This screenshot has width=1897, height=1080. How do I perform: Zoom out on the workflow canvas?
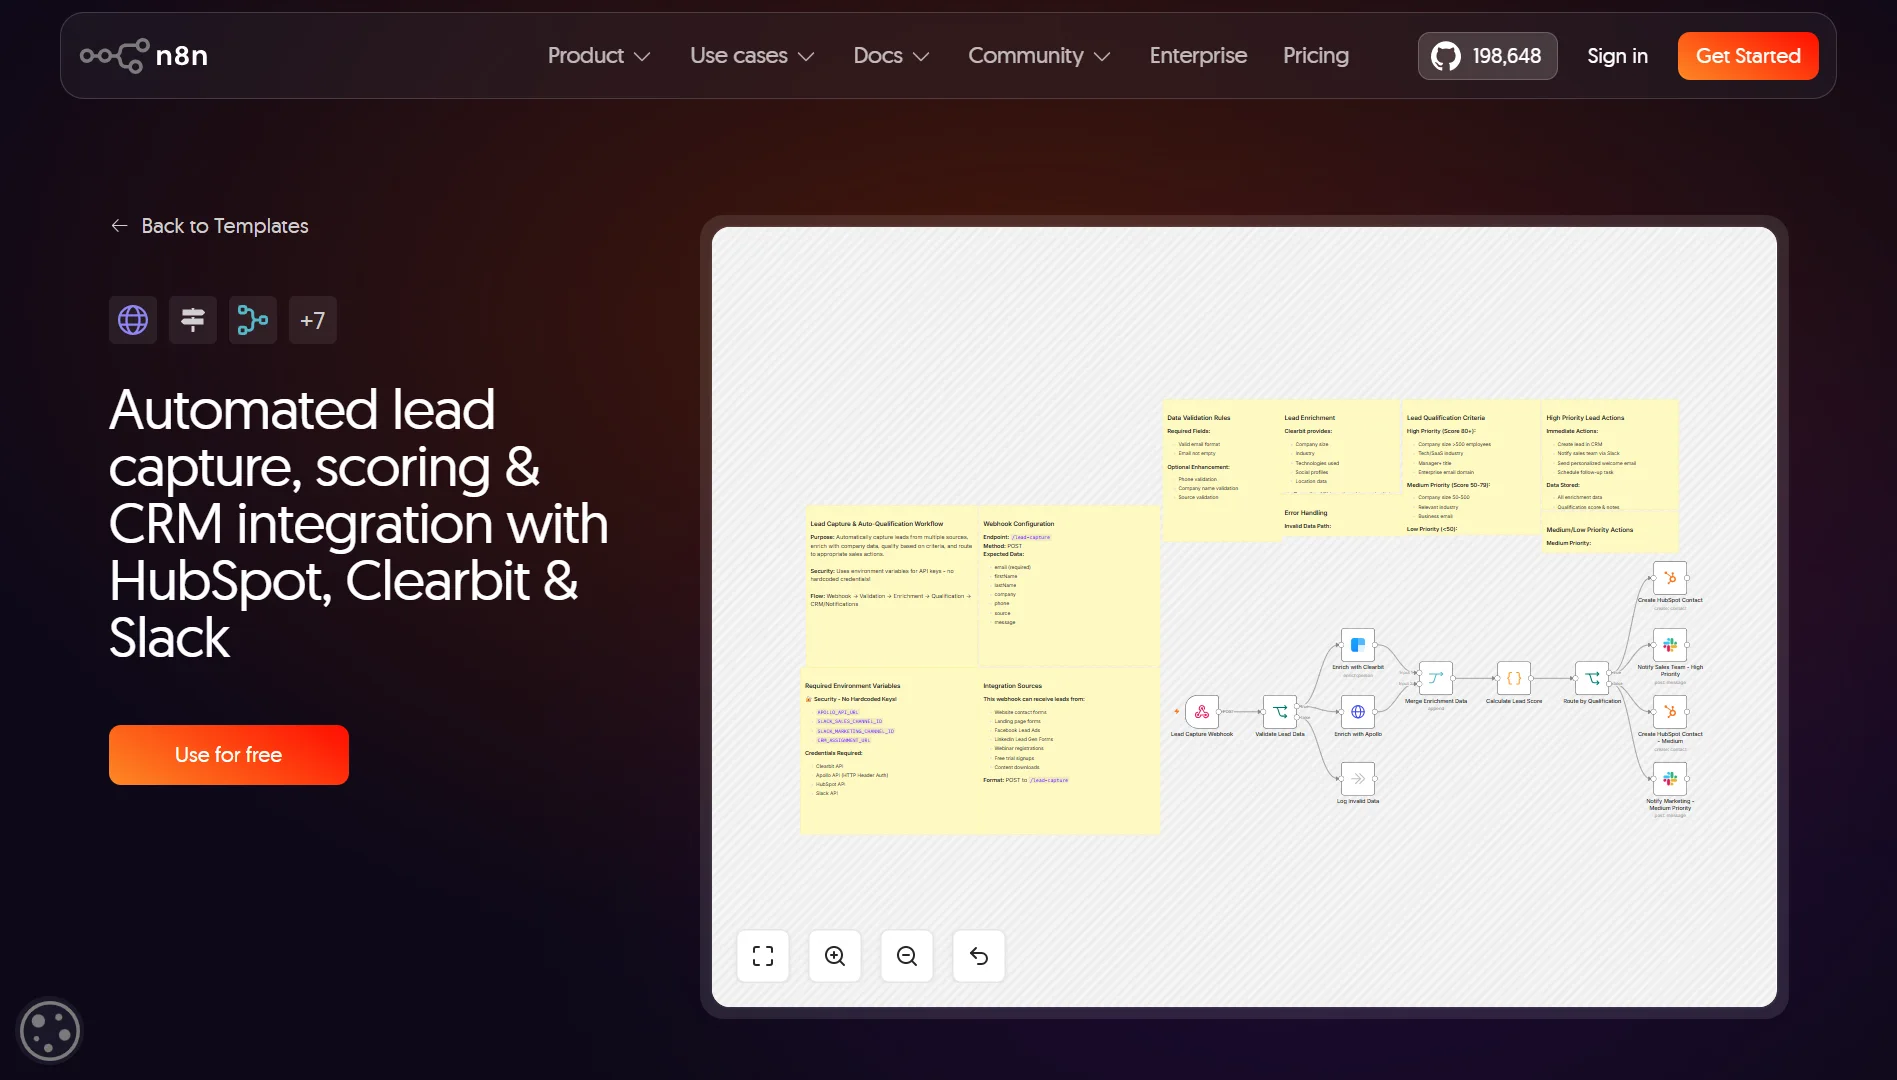[x=907, y=956]
